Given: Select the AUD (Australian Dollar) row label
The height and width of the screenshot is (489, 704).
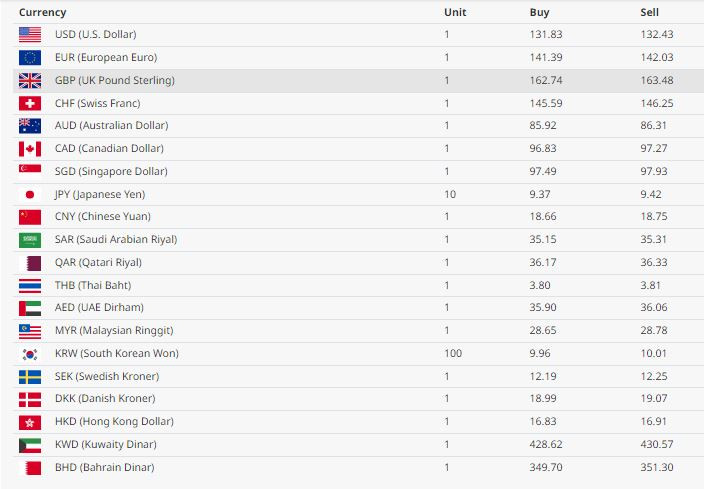Looking at the screenshot, I should click(111, 125).
